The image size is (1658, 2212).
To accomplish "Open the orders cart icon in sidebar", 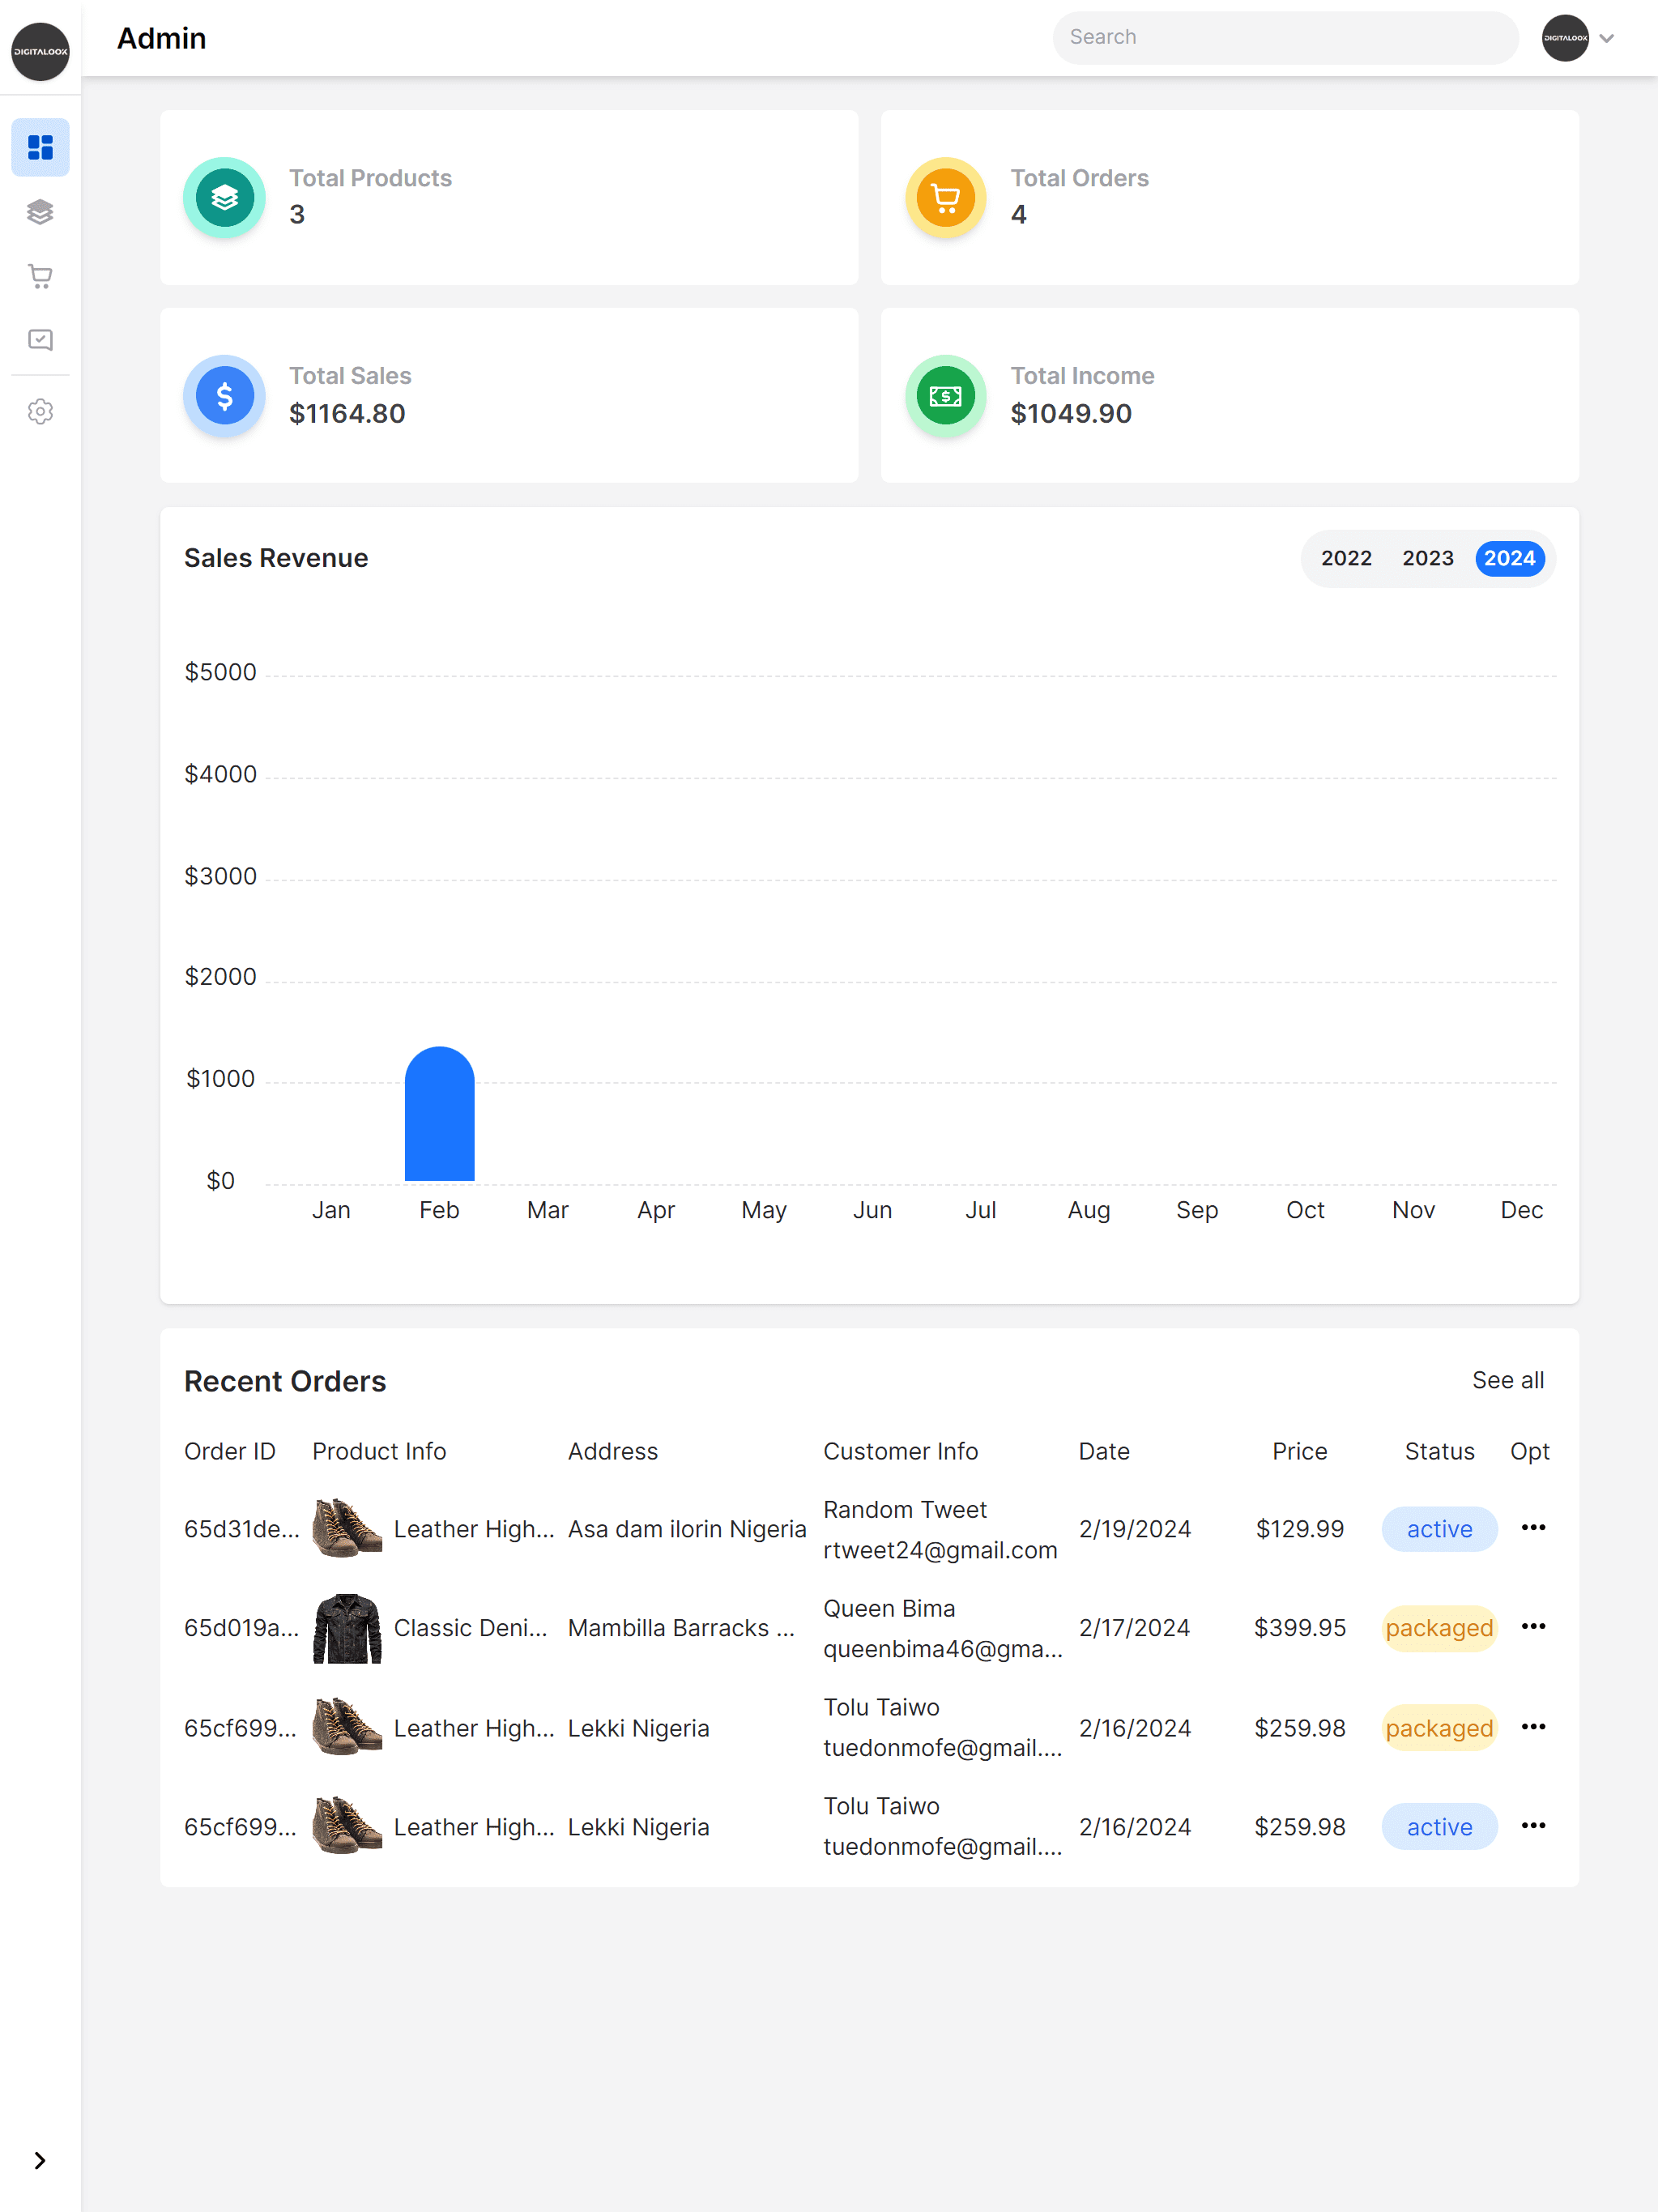I will coord(40,276).
